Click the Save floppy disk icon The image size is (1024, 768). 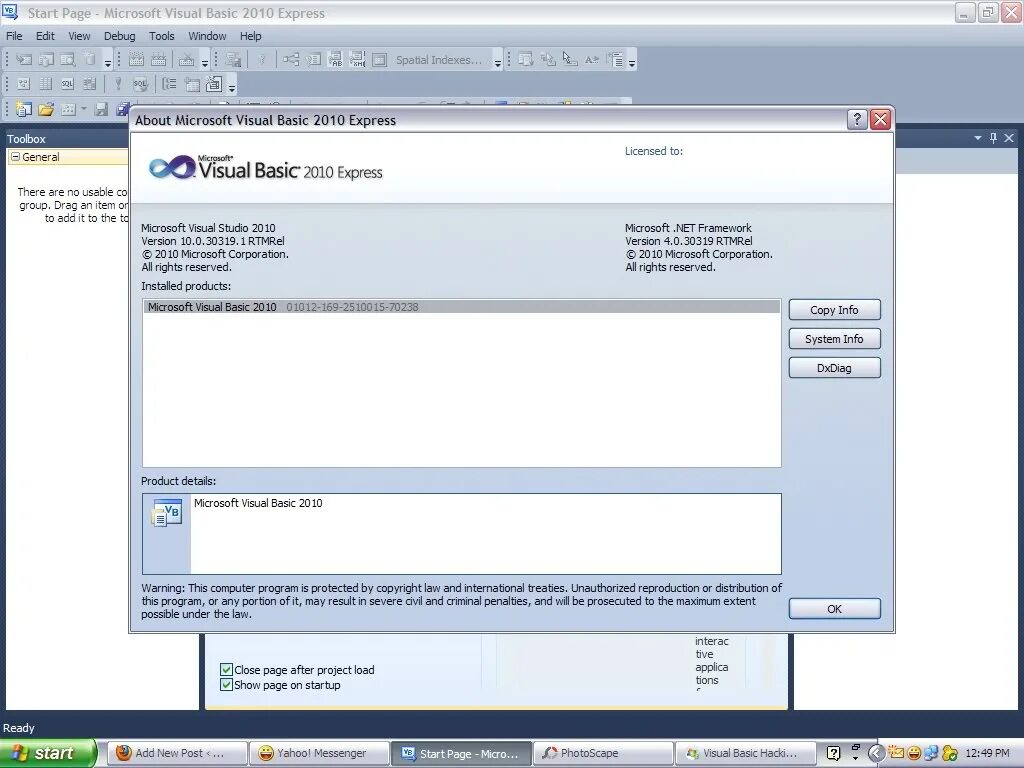tap(101, 109)
